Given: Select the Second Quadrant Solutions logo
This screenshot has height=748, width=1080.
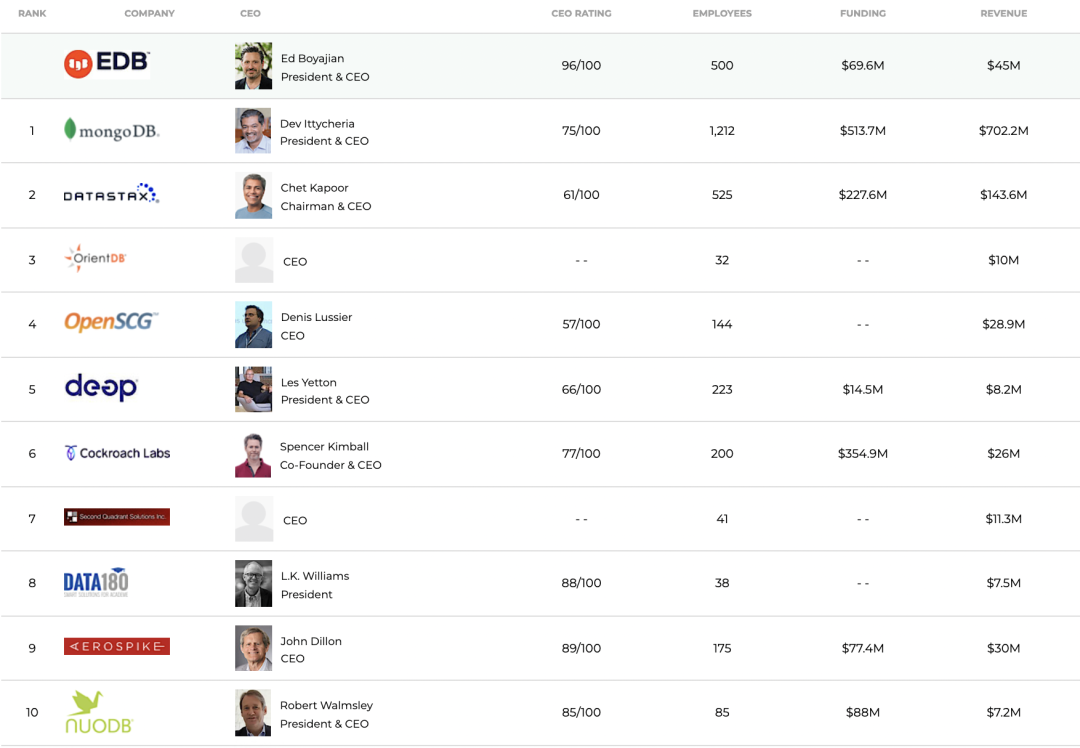Looking at the screenshot, I should [x=116, y=517].
